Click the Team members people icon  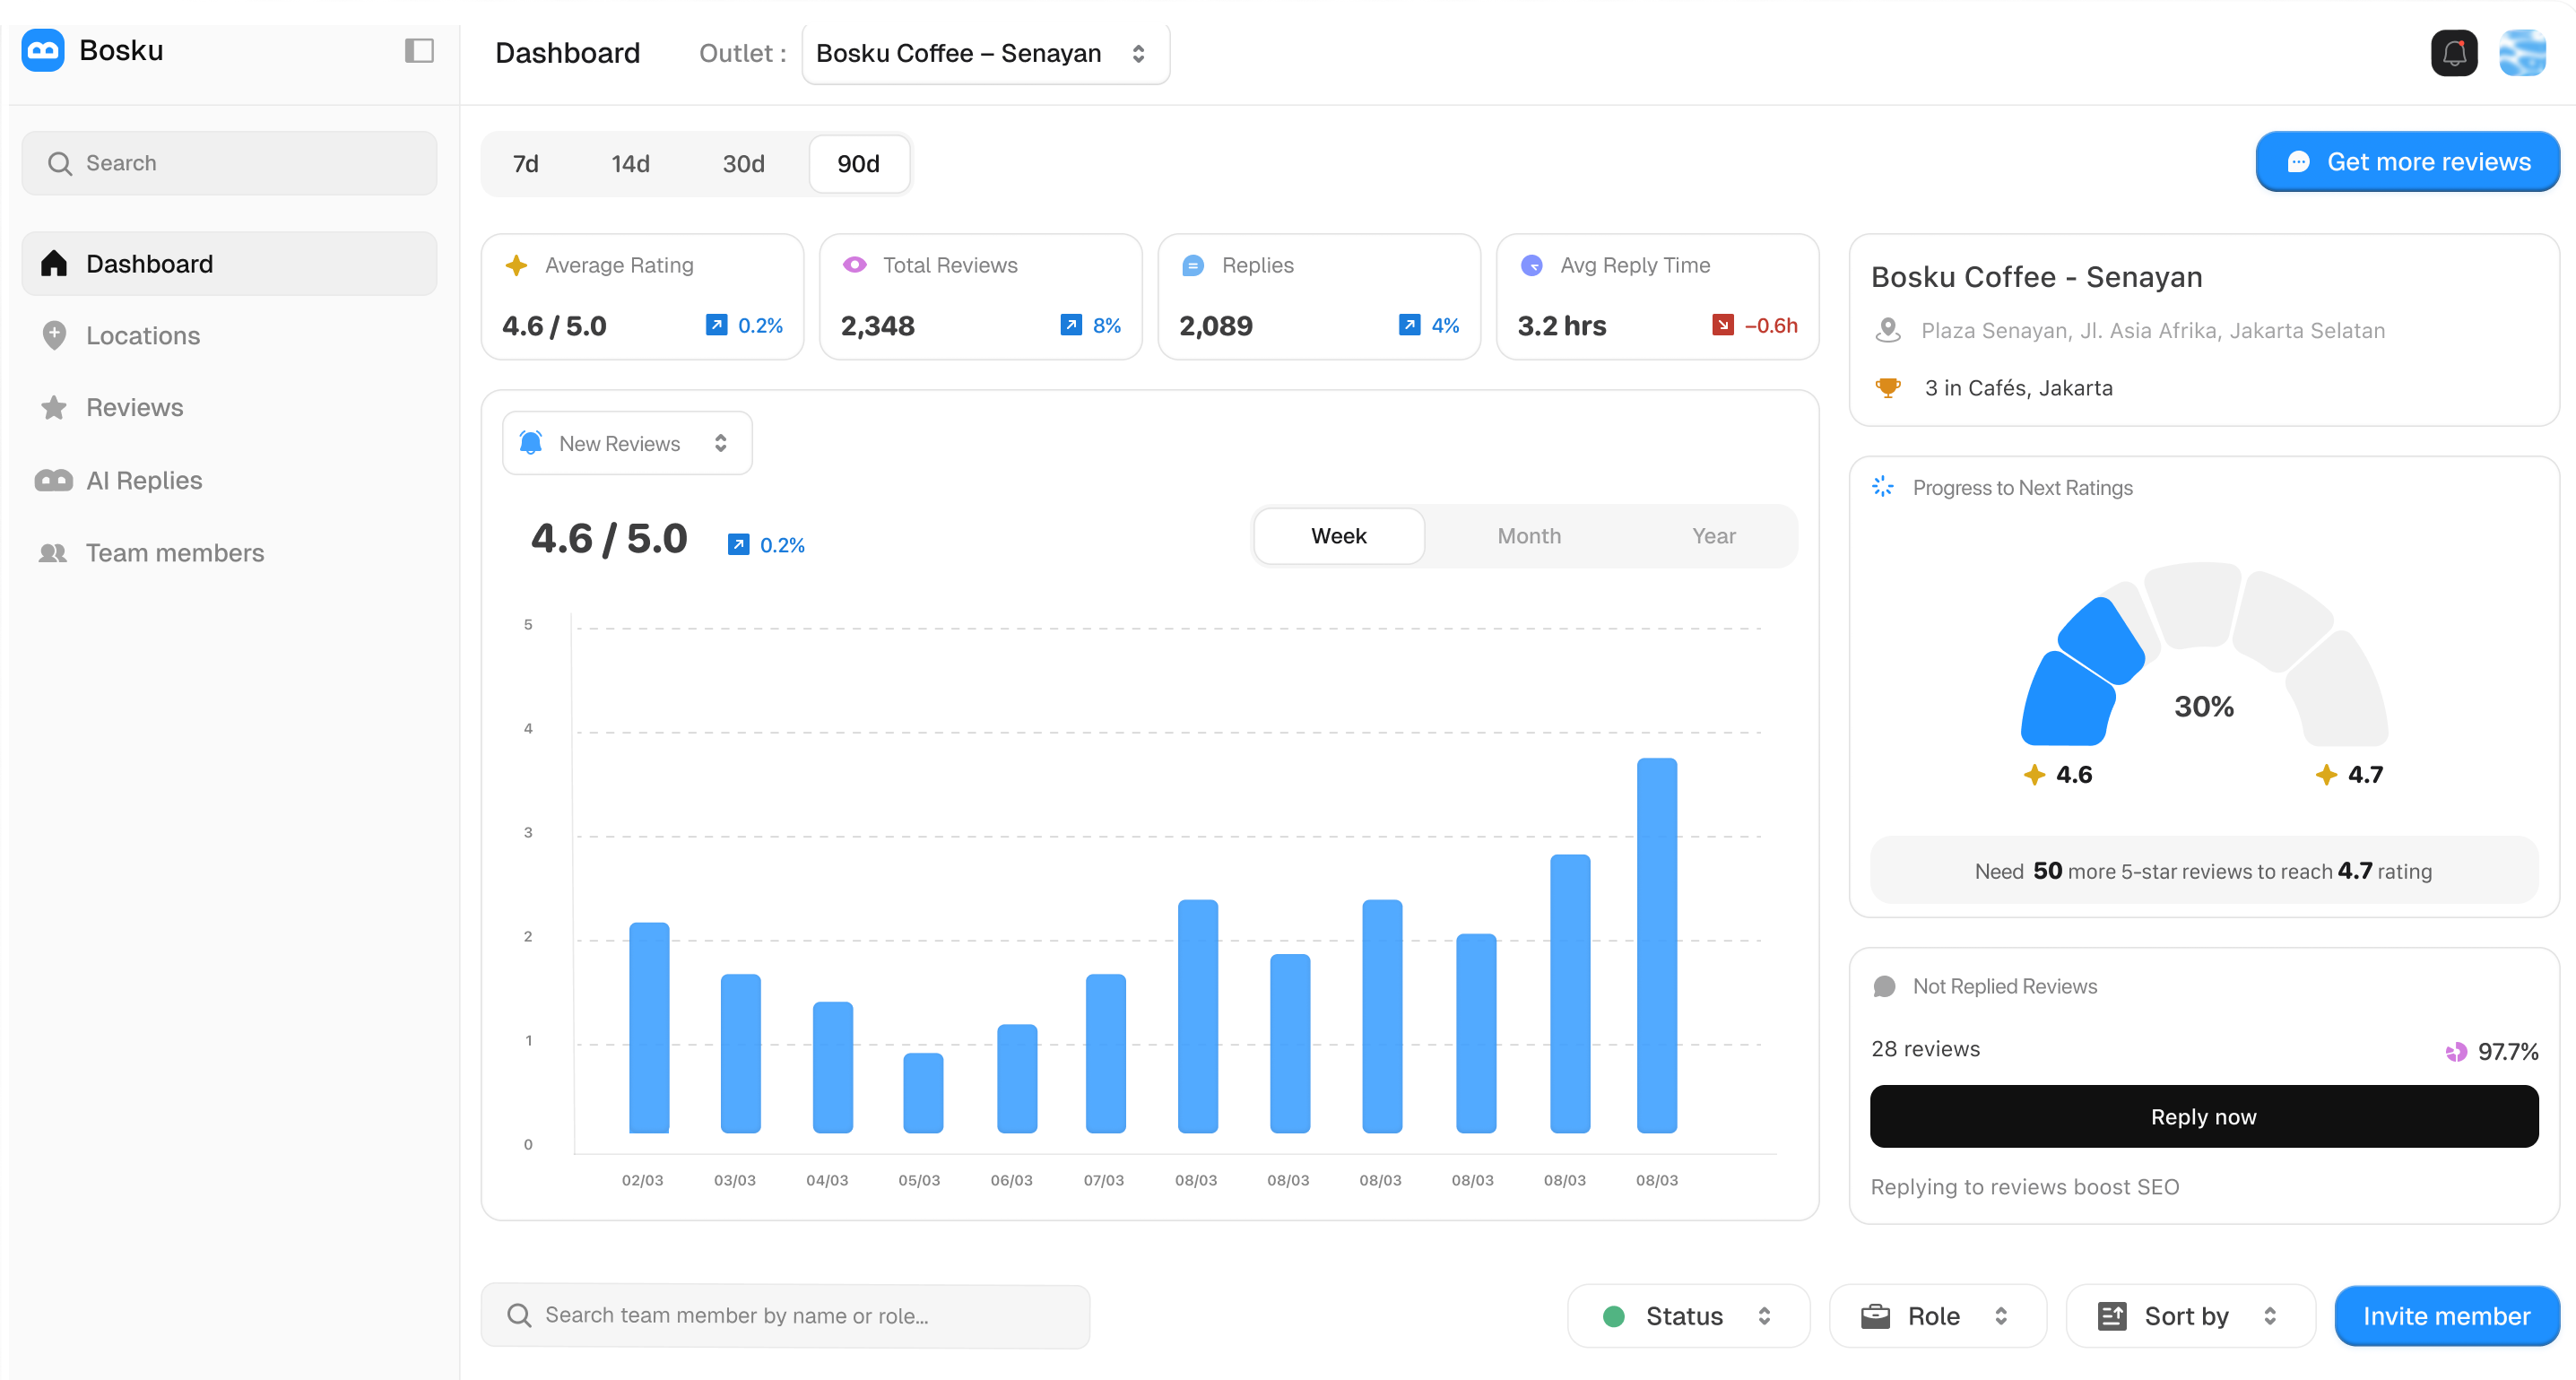(54, 553)
